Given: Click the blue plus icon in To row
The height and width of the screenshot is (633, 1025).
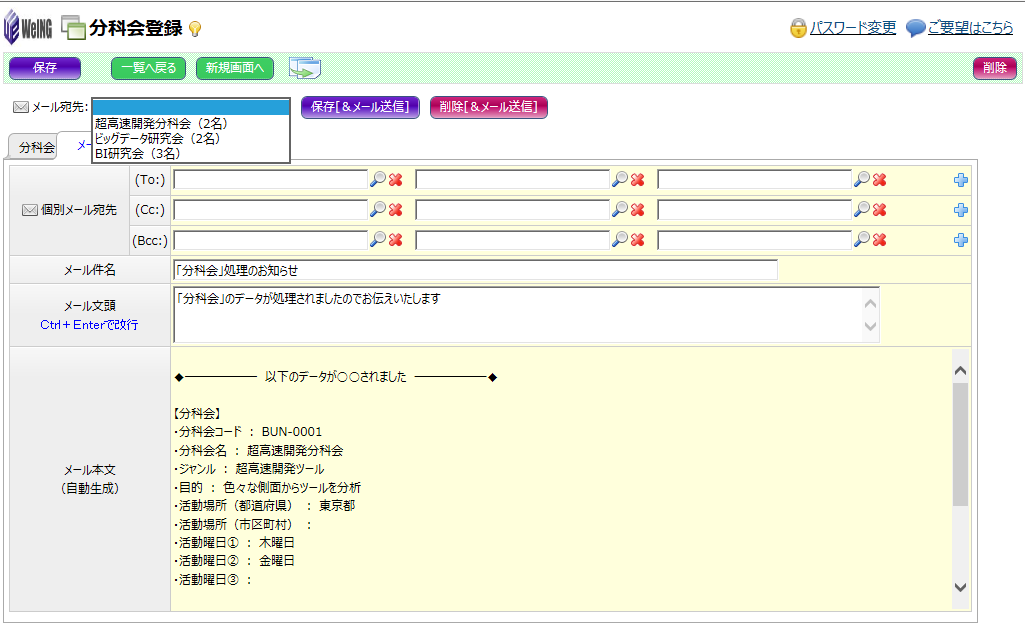Looking at the screenshot, I should tap(961, 180).
